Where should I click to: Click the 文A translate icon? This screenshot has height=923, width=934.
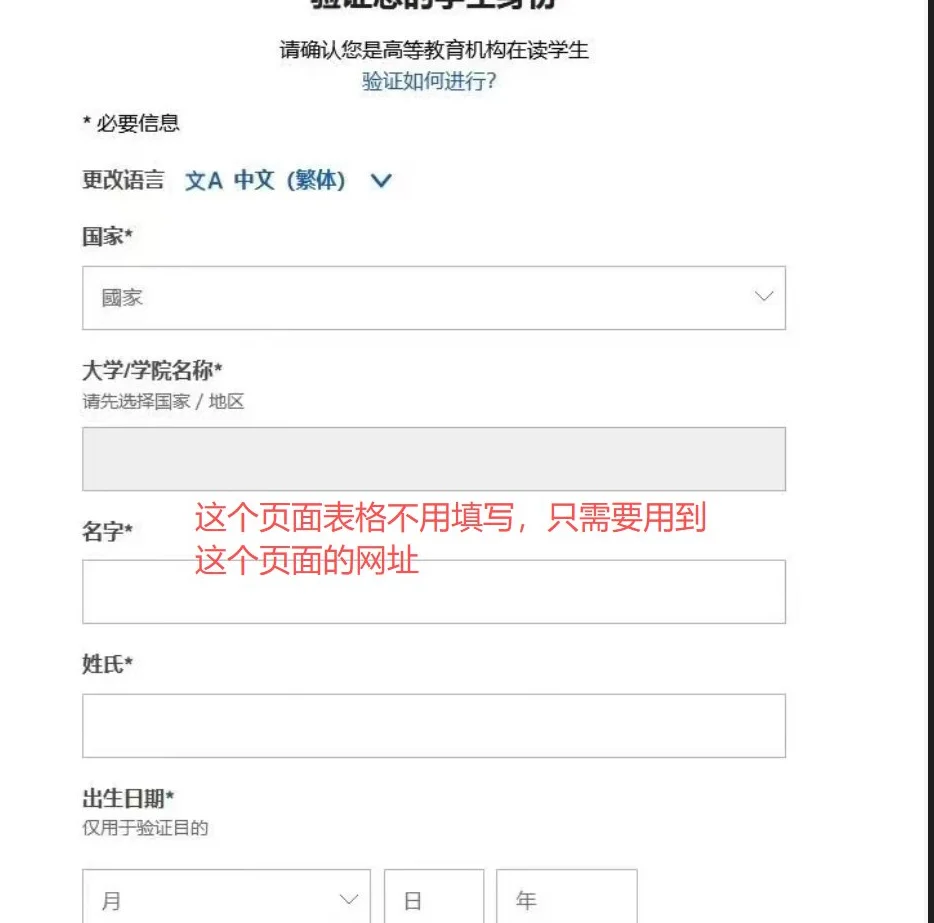203,181
